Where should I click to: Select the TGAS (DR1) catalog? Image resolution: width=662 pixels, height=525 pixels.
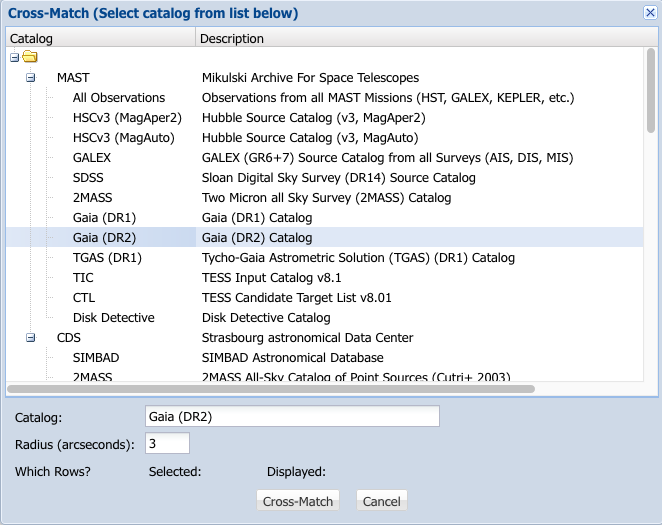(107, 257)
